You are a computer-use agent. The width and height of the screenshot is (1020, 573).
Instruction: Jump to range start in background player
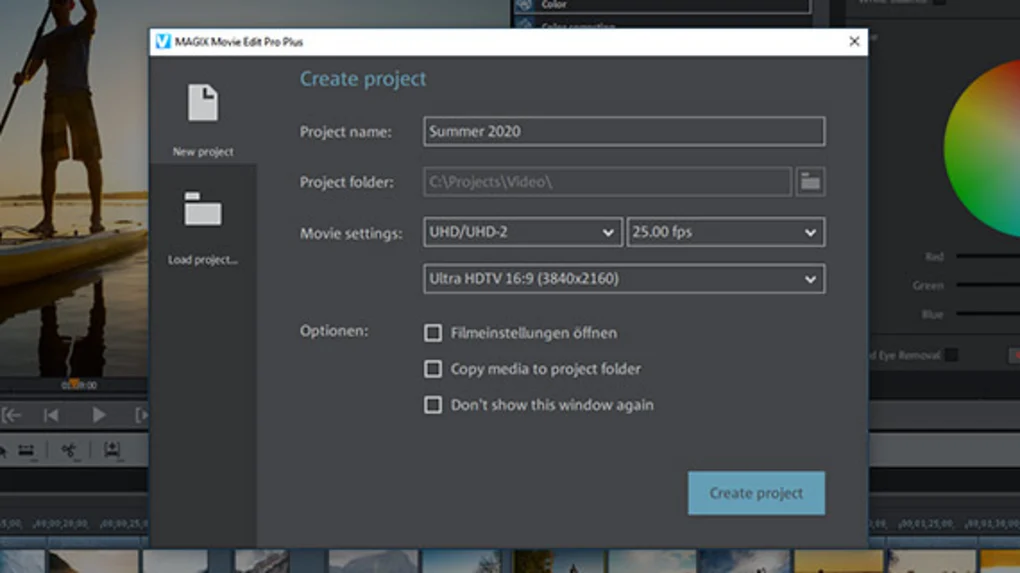point(12,415)
